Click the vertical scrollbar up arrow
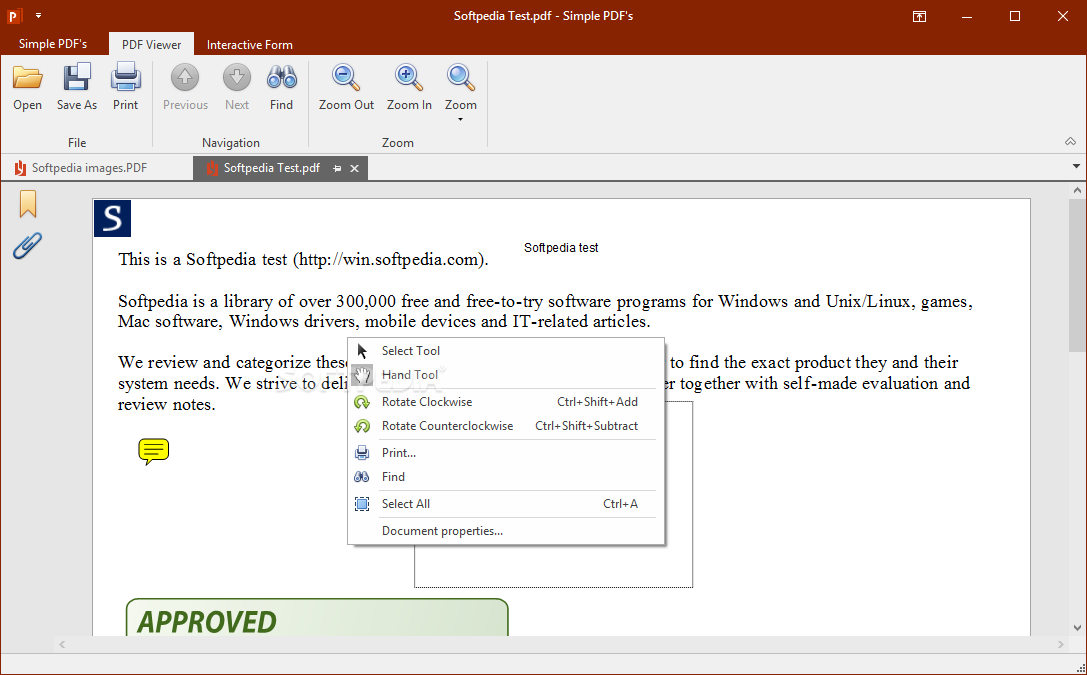Viewport: 1087px width, 675px height. pyautogui.click(x=1077, y=190)
